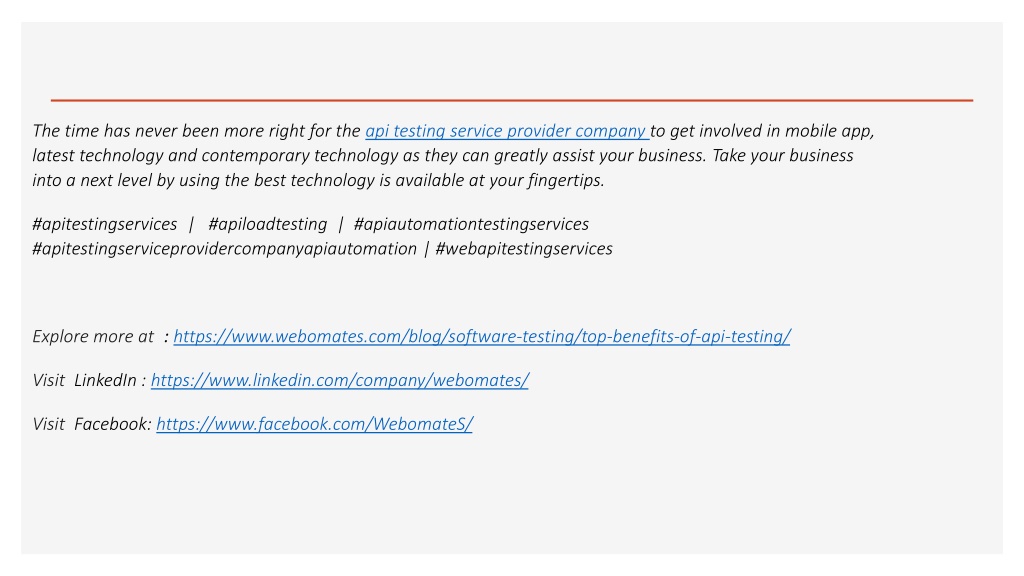Visit the LinkedIn webomates company URL

pyautogui.click(x=340, y=381)
